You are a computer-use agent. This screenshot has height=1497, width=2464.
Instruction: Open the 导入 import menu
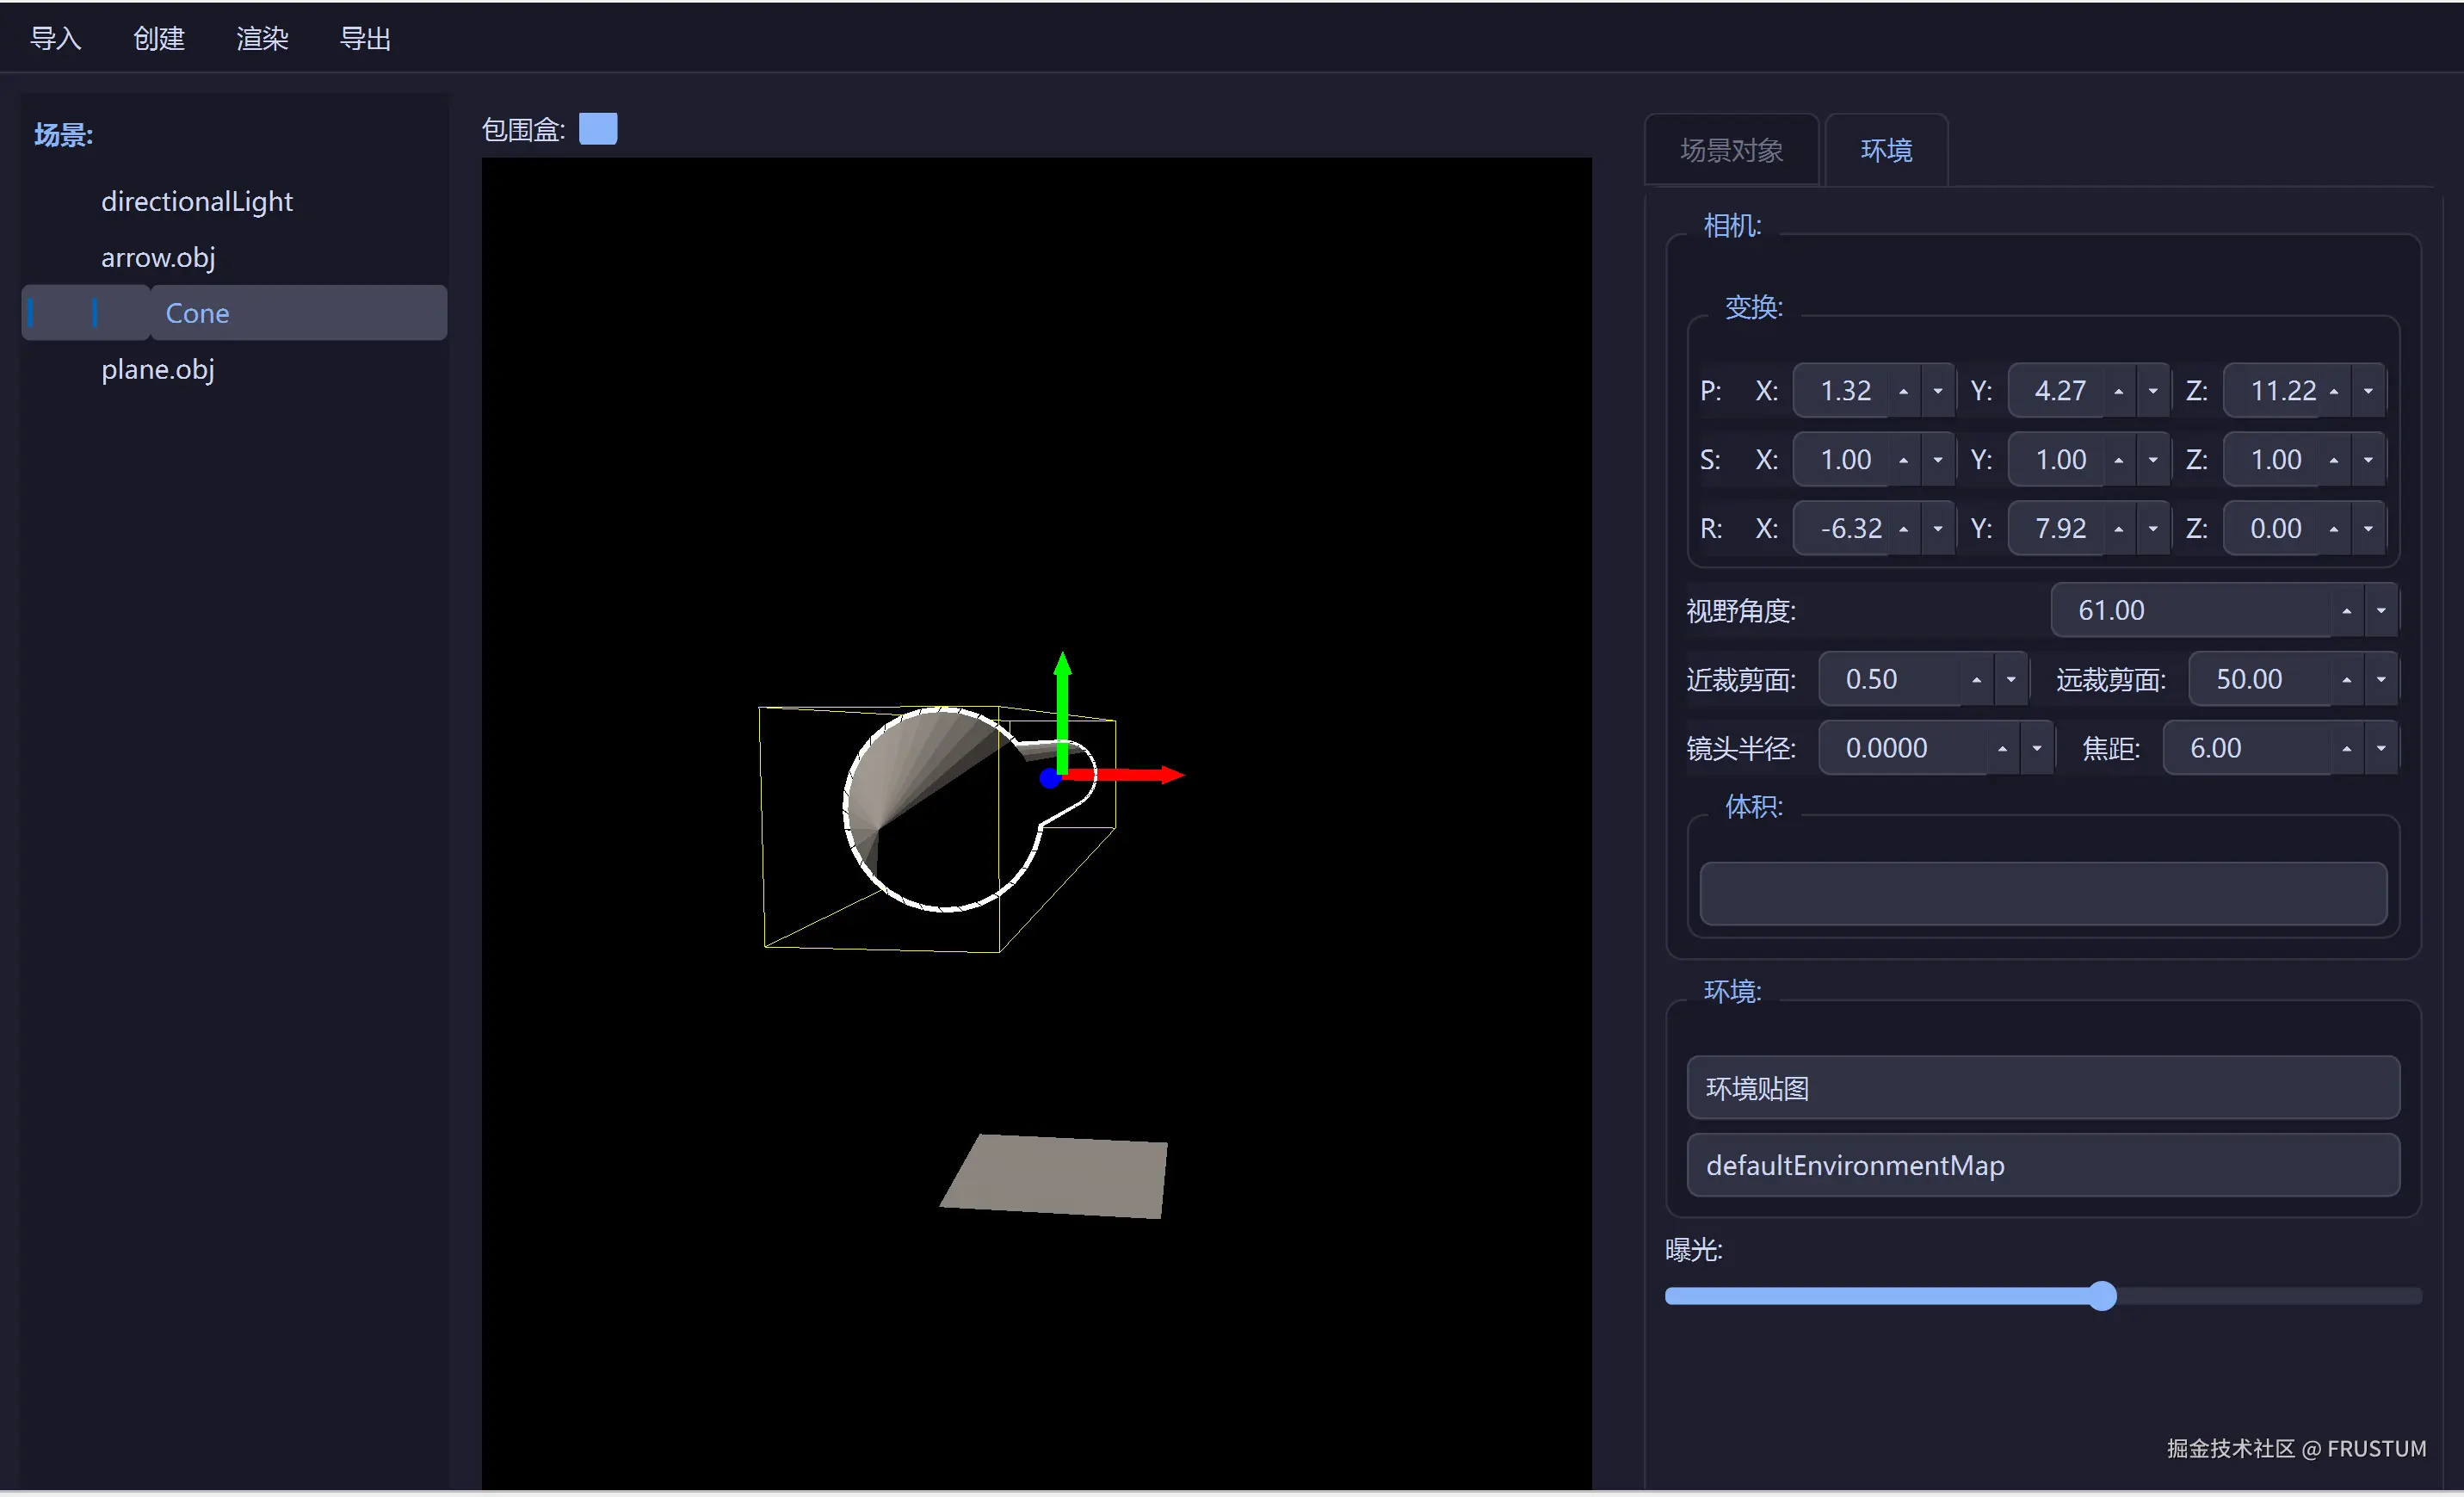pos(55,38)
